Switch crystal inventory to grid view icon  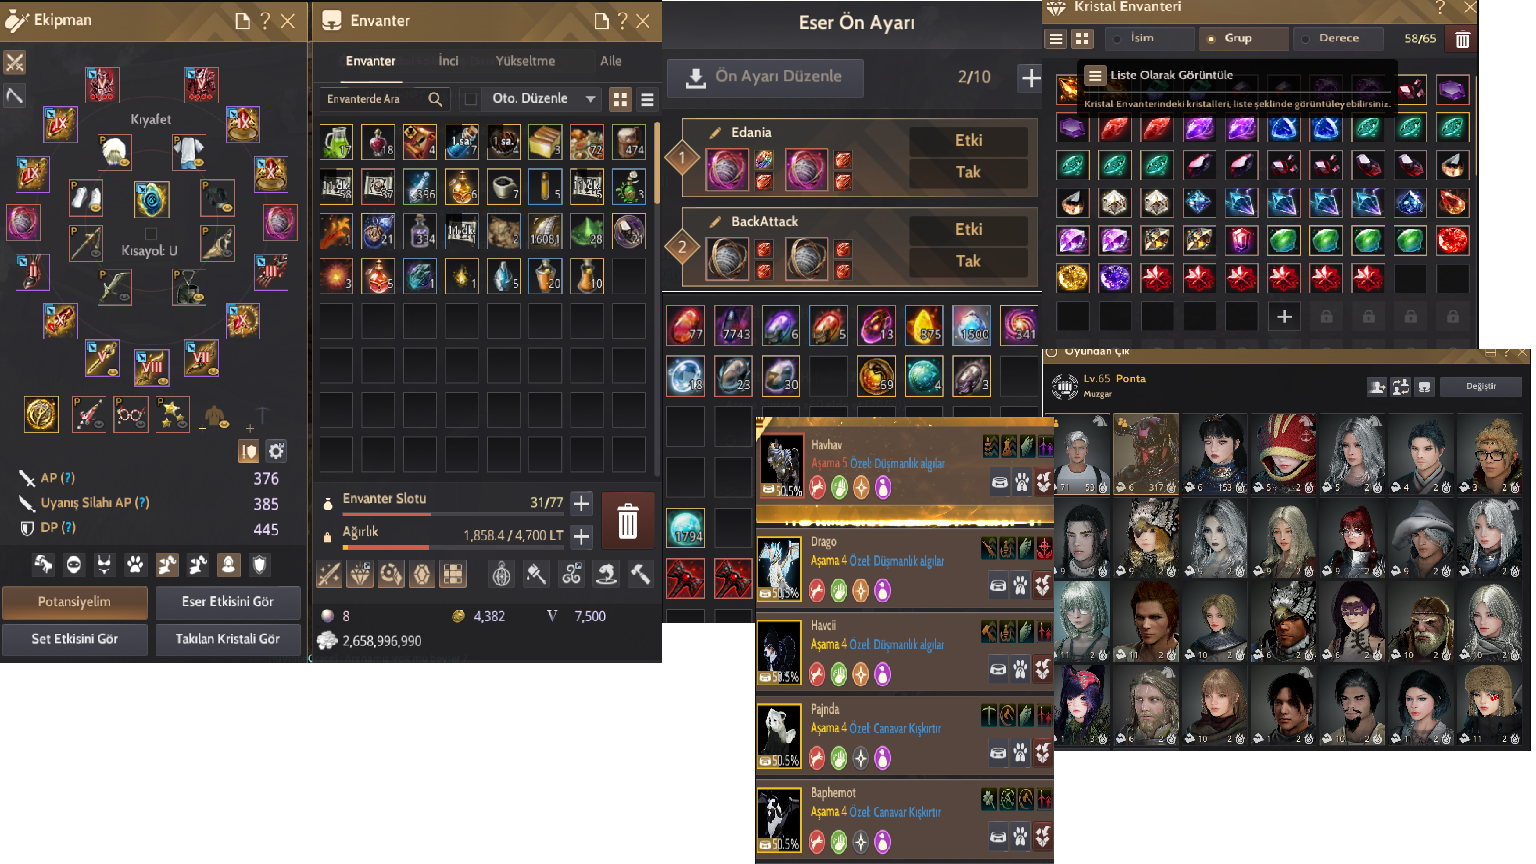tap(1082, 39)
